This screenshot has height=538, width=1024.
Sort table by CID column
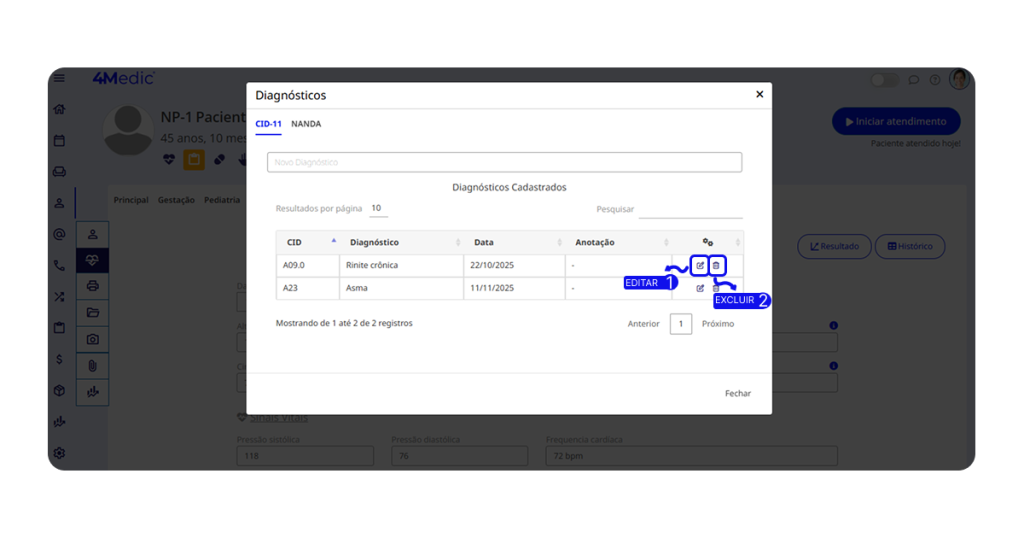310,242
